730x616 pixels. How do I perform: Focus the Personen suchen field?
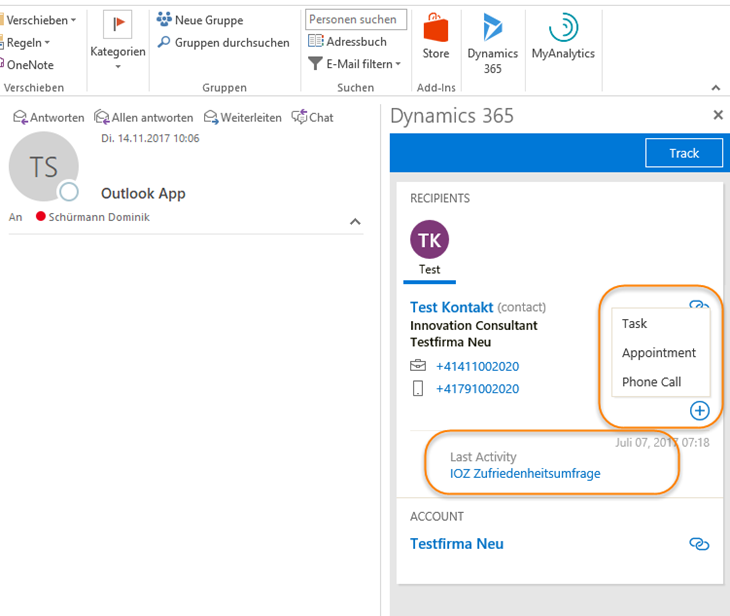coord(356,19)
